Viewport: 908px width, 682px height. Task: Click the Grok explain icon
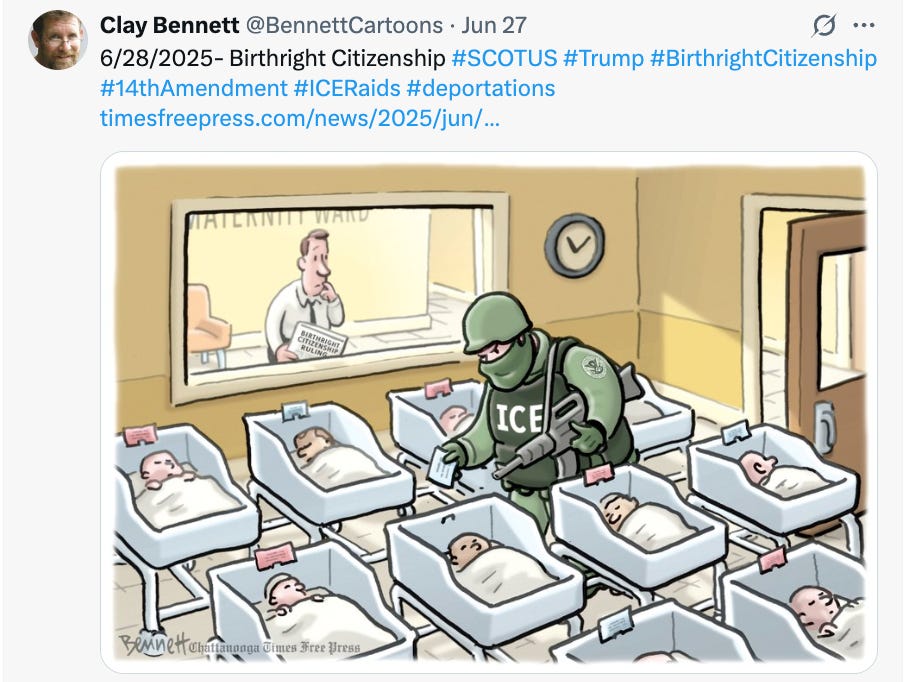(824, 25)
